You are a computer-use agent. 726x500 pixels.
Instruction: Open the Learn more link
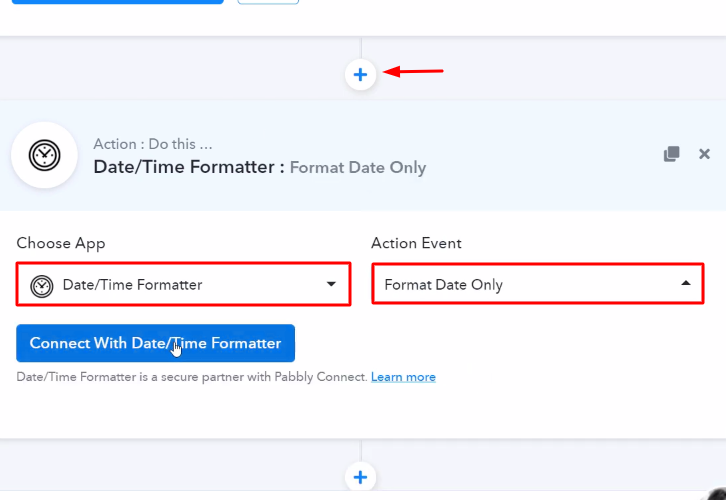pos(403,377)
